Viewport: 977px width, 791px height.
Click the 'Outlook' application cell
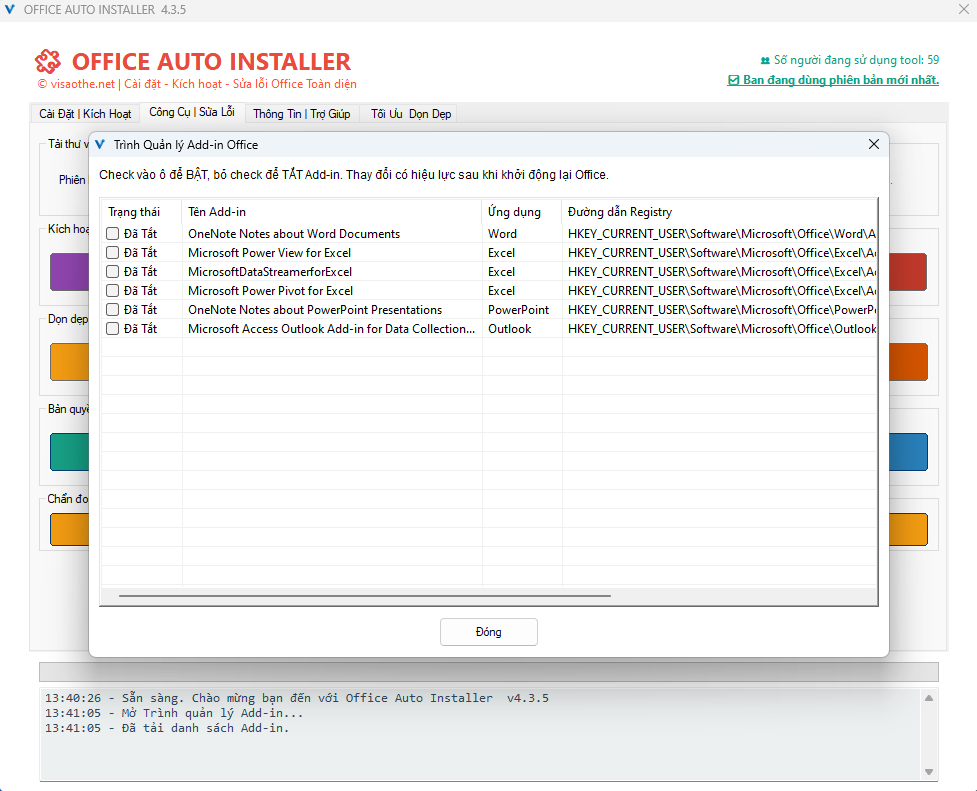tap(510, 328)
